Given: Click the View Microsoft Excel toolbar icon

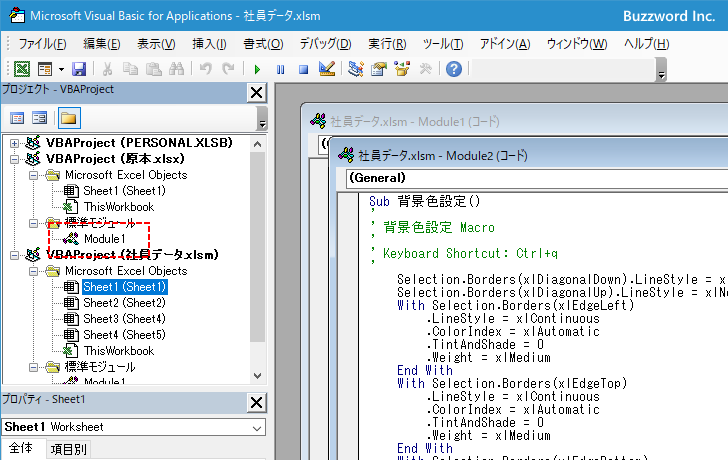Looking at the screenshot, I should coord(22,69).
